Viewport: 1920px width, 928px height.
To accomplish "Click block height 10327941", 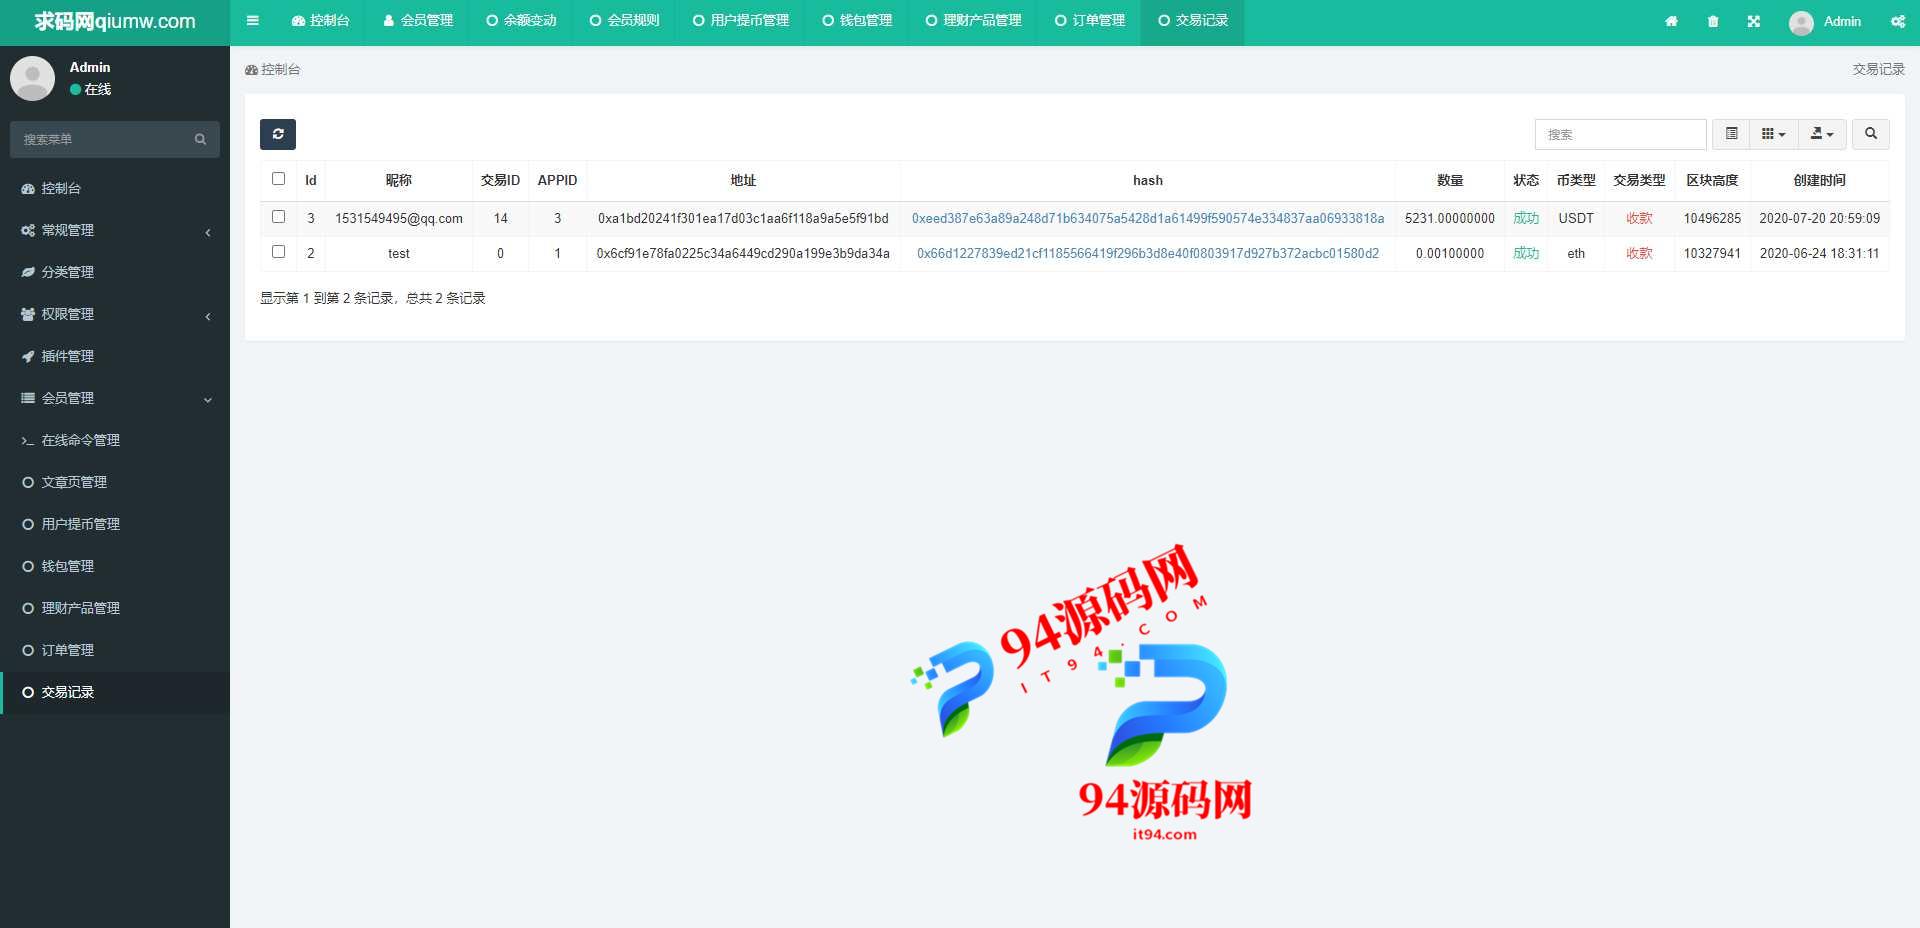I will (1712, 253).
